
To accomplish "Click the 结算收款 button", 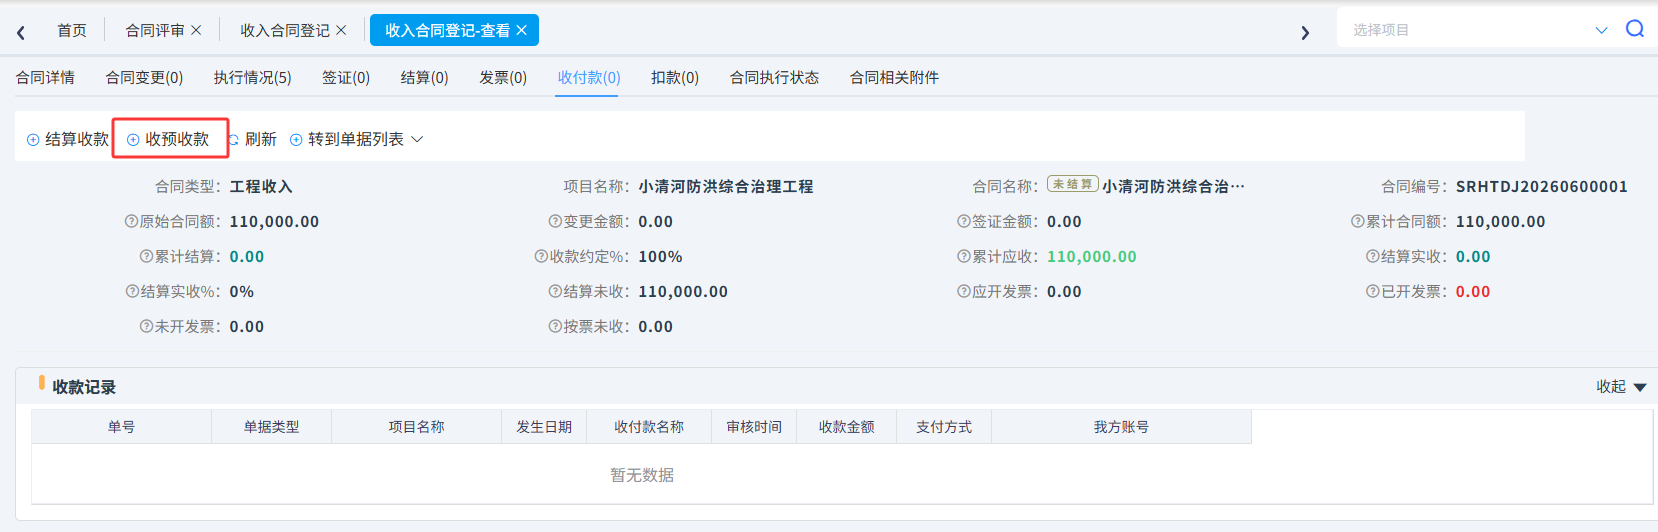I will tap(67, 139).
